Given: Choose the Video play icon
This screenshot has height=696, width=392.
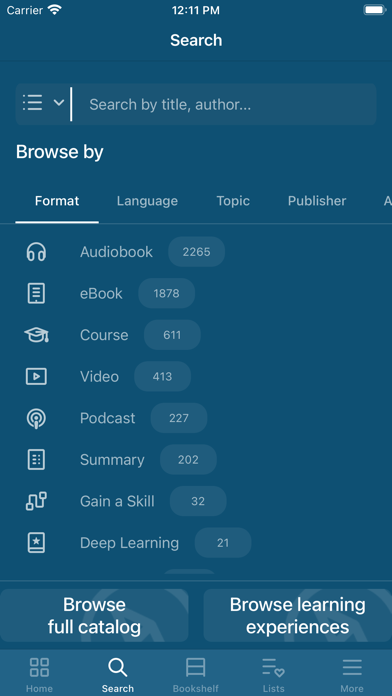Looking at the screenshot, I should [x=36, y=376].
